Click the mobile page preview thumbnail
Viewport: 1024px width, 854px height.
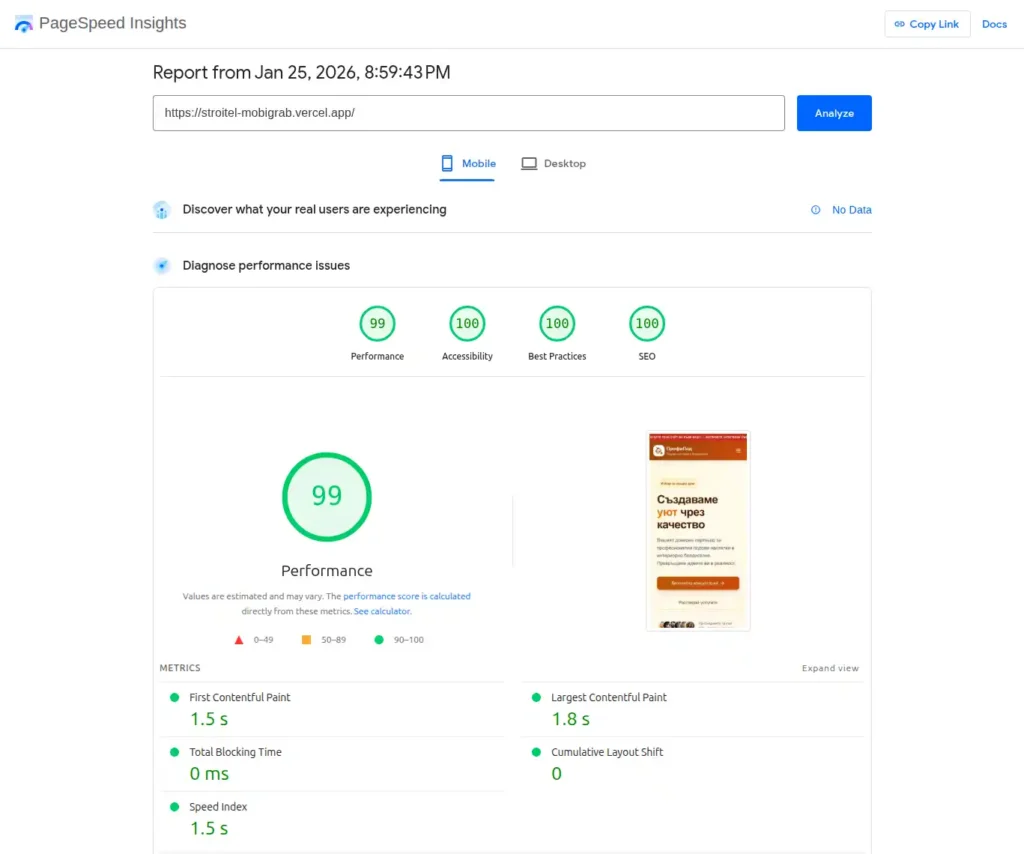(x=698, y=531)
